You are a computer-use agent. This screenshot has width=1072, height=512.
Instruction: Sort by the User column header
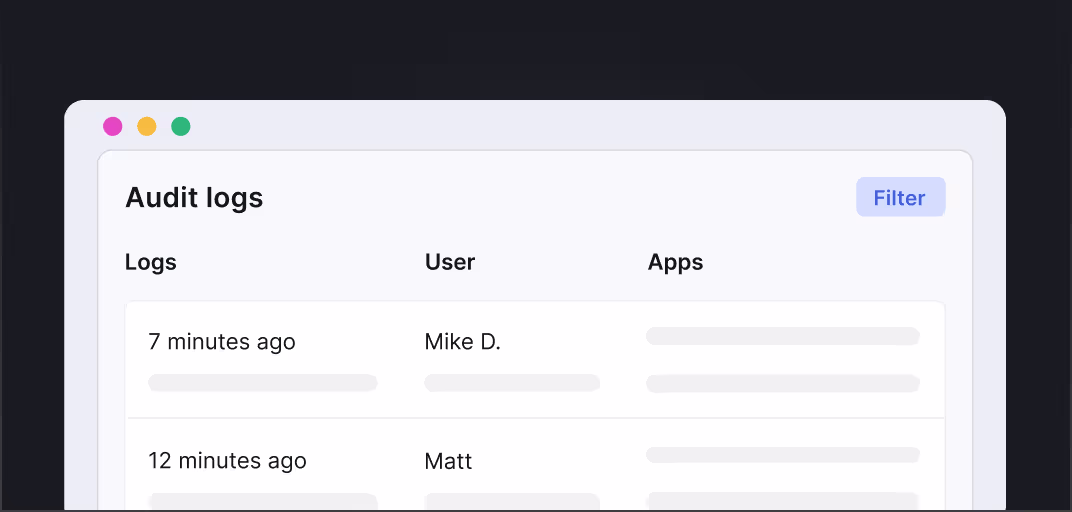450,262
